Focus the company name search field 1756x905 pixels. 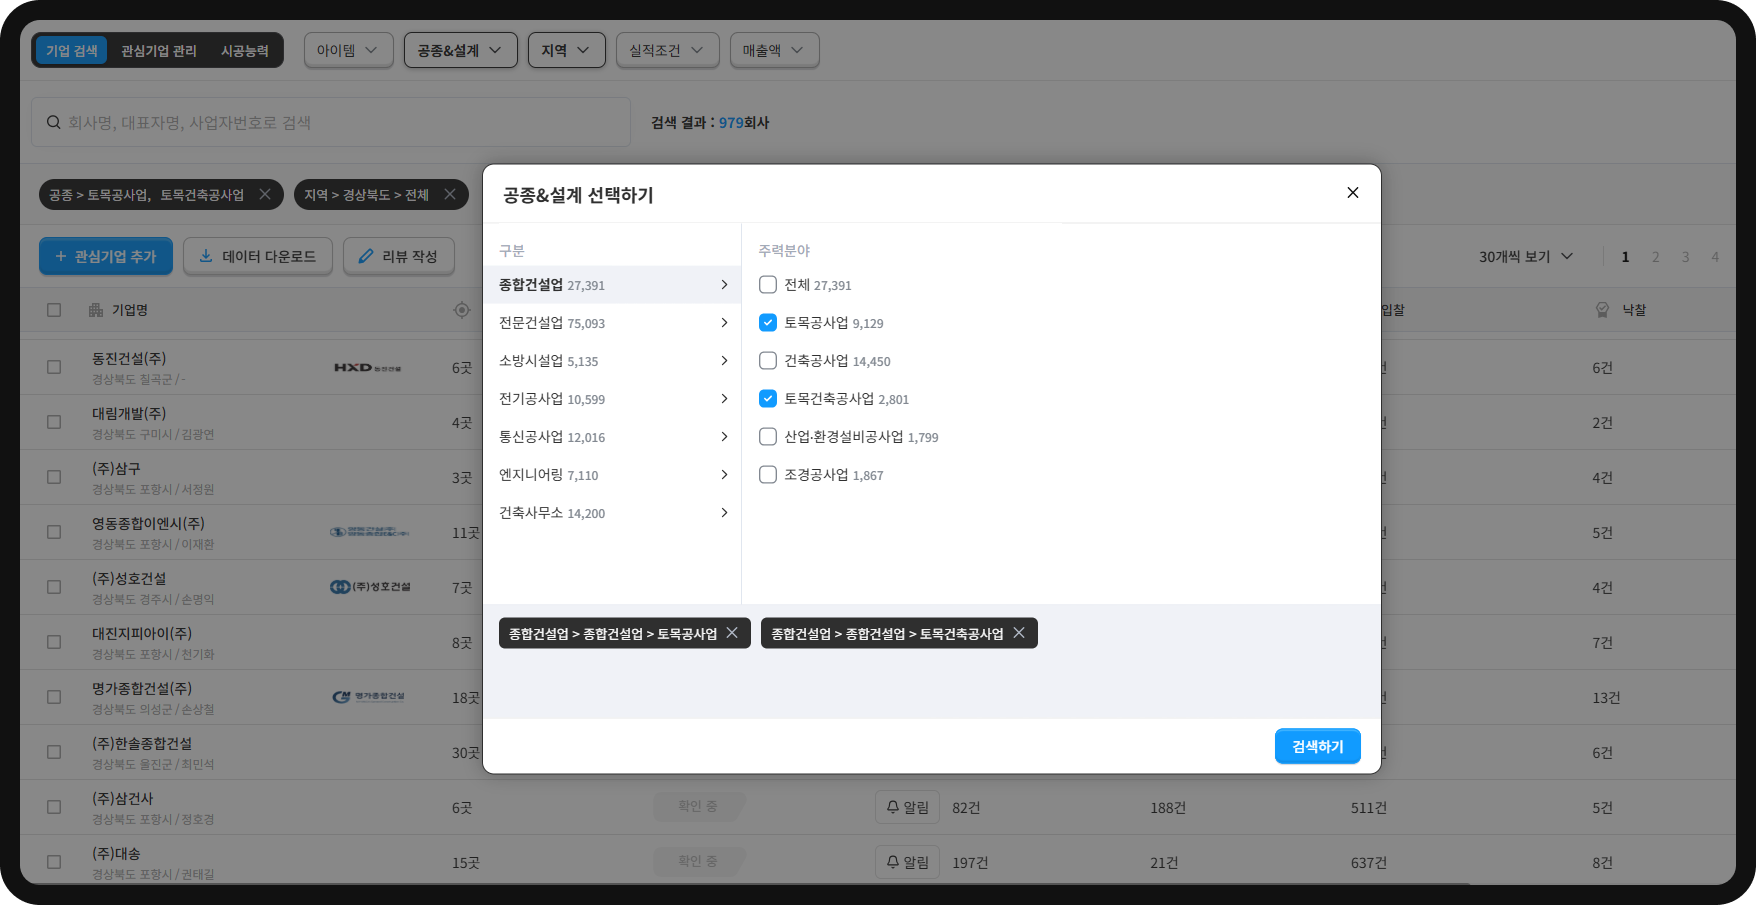pos(331,122)
